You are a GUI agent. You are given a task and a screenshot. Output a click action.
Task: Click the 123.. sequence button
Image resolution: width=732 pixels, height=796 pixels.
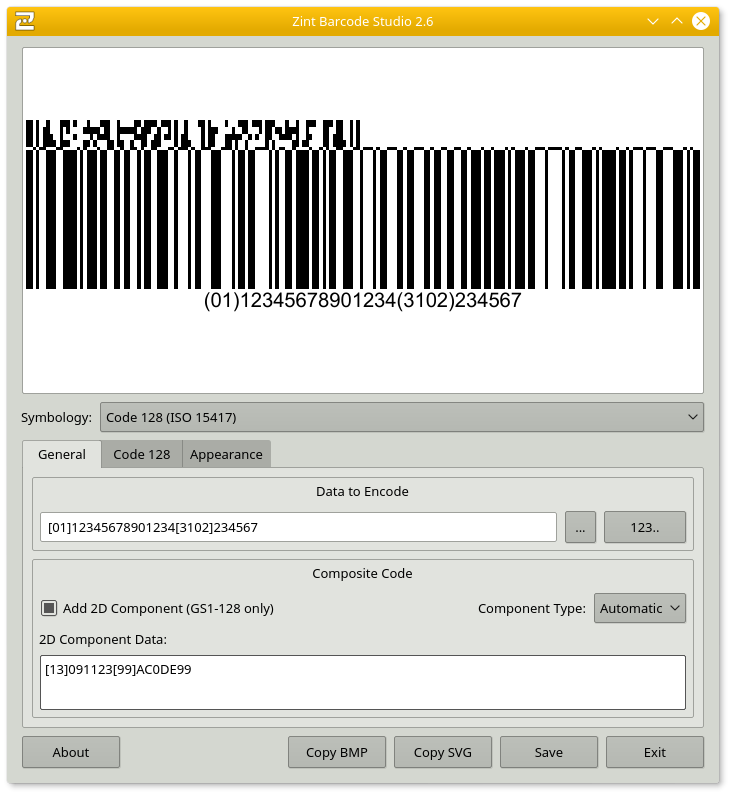pyautogui.click(x=645, y=527)
